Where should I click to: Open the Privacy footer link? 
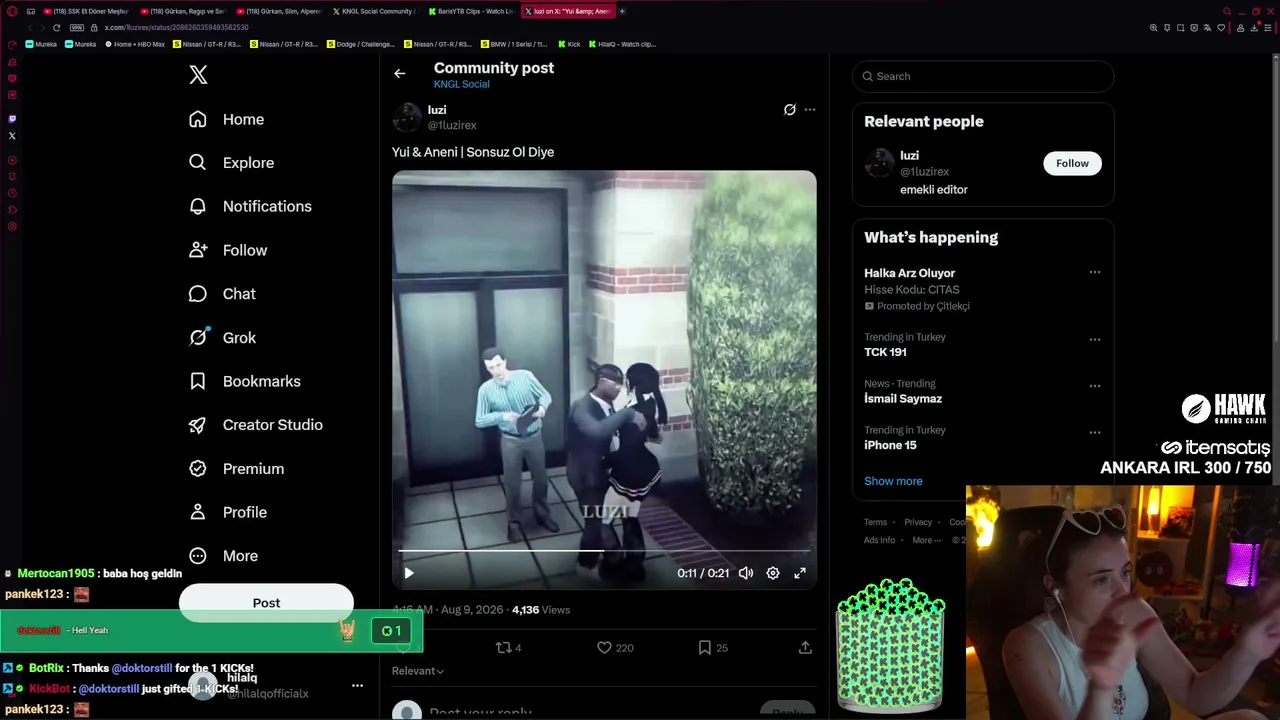coord(918,522)
